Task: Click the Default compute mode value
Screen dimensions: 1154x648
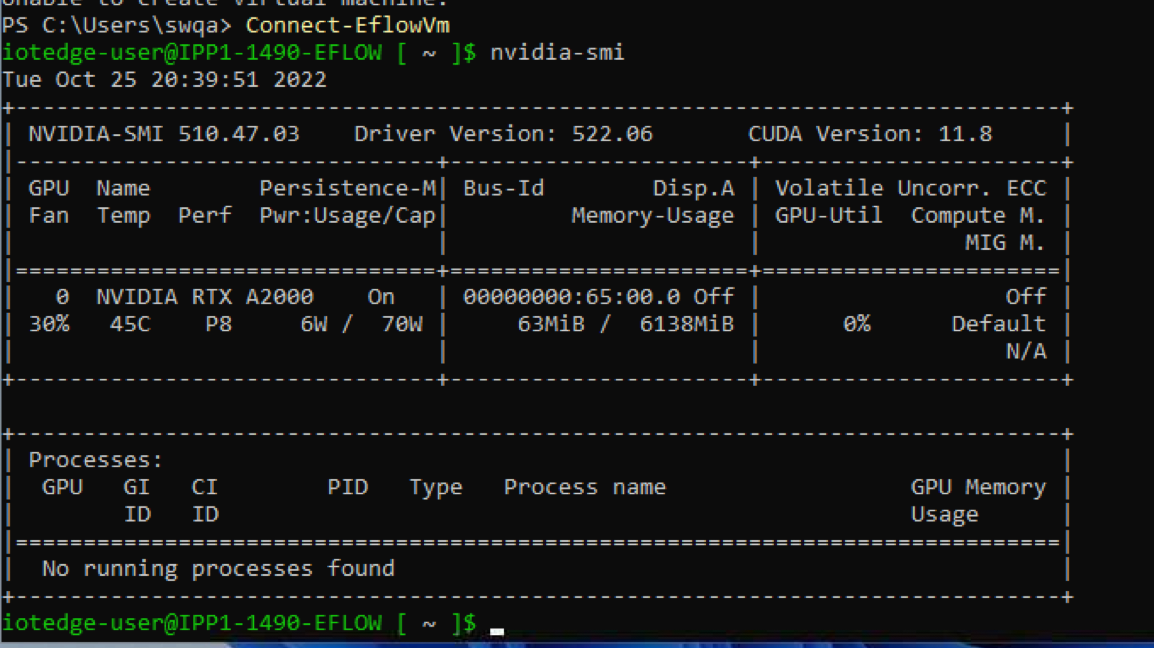Action: pos(998,324)
